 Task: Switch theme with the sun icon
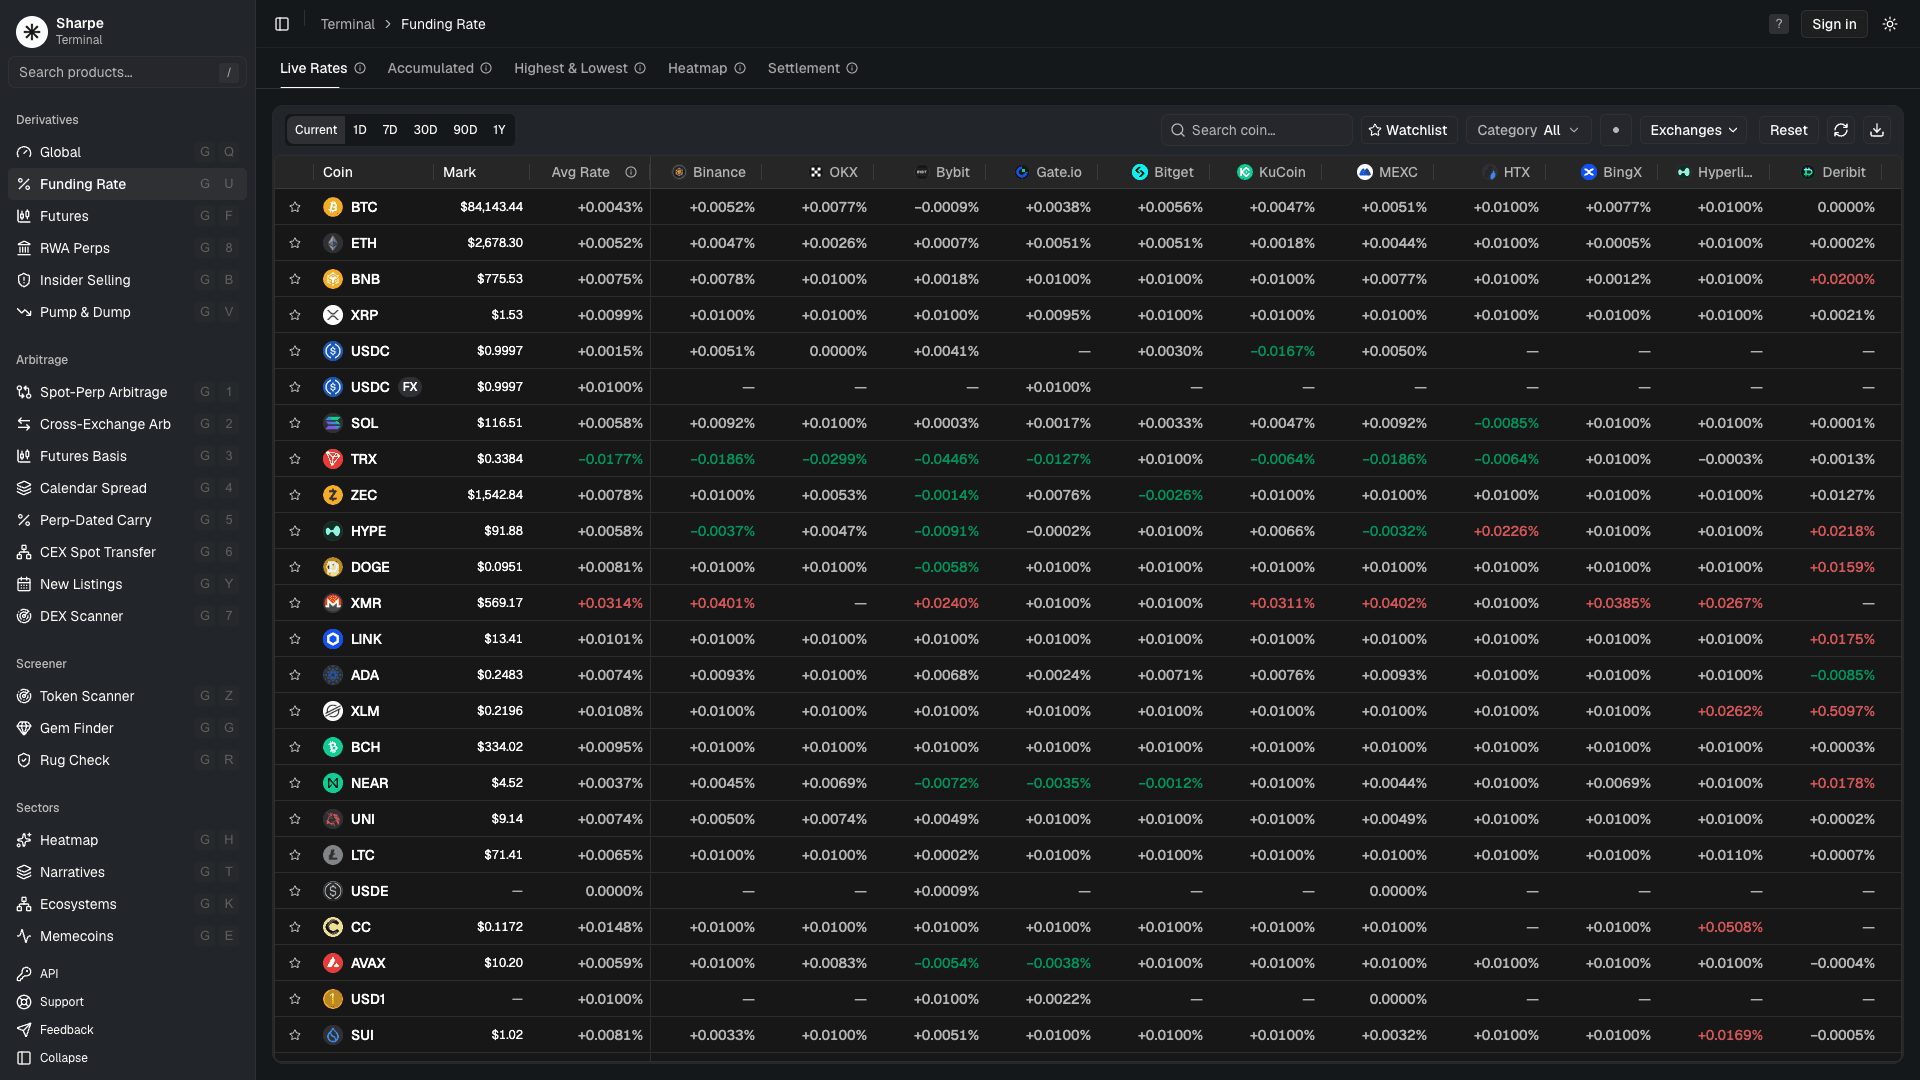click(1889, 24)
